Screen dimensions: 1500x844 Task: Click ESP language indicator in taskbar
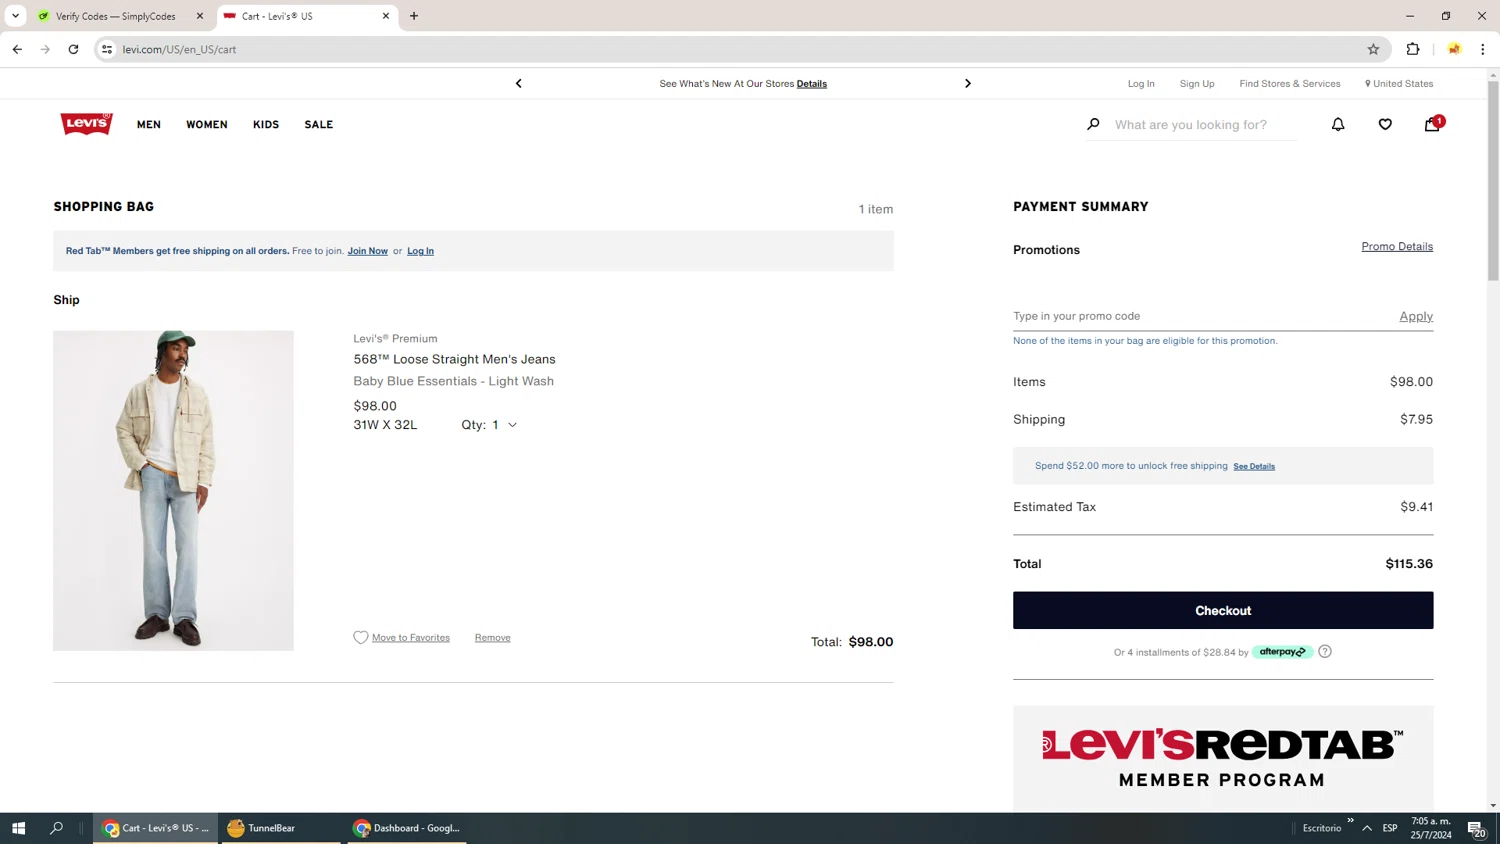tap(1390, 828)
